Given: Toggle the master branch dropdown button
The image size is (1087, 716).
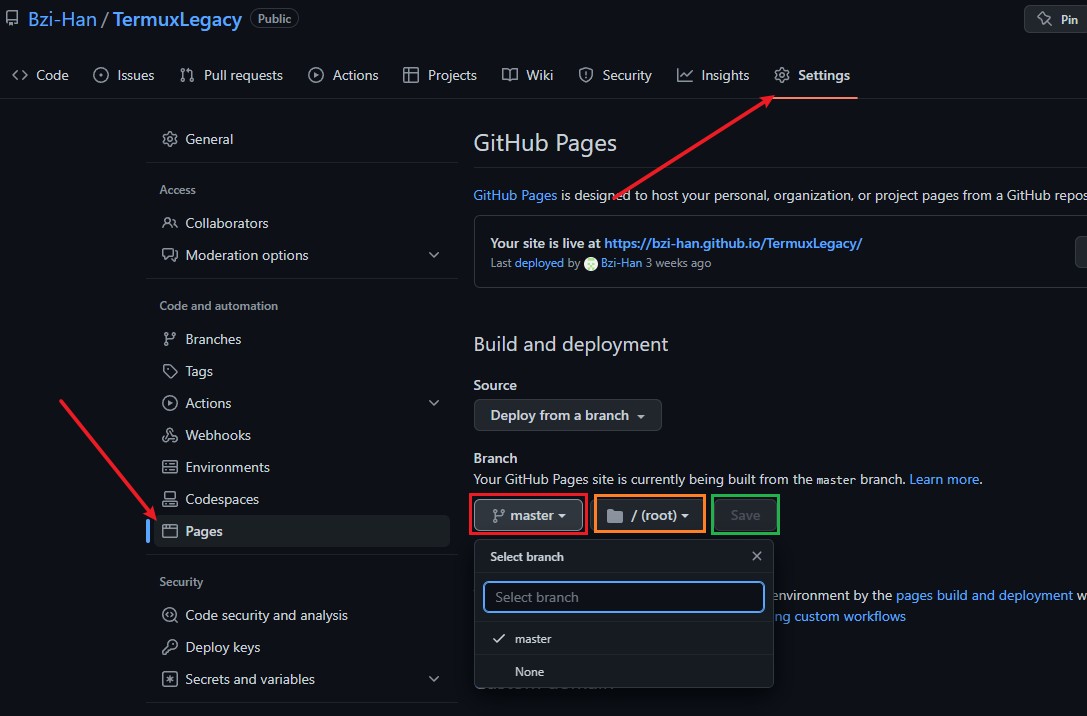Looking at the screenshot, I should (x=529, y=515).
